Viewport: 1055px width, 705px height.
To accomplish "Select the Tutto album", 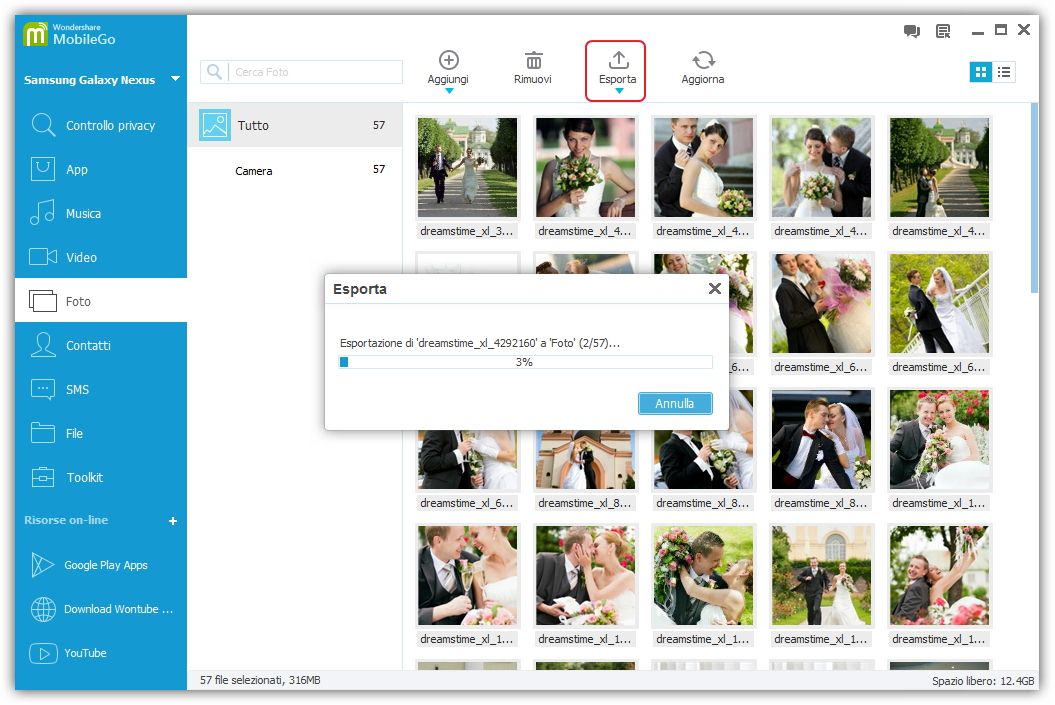I will point(295,125).
